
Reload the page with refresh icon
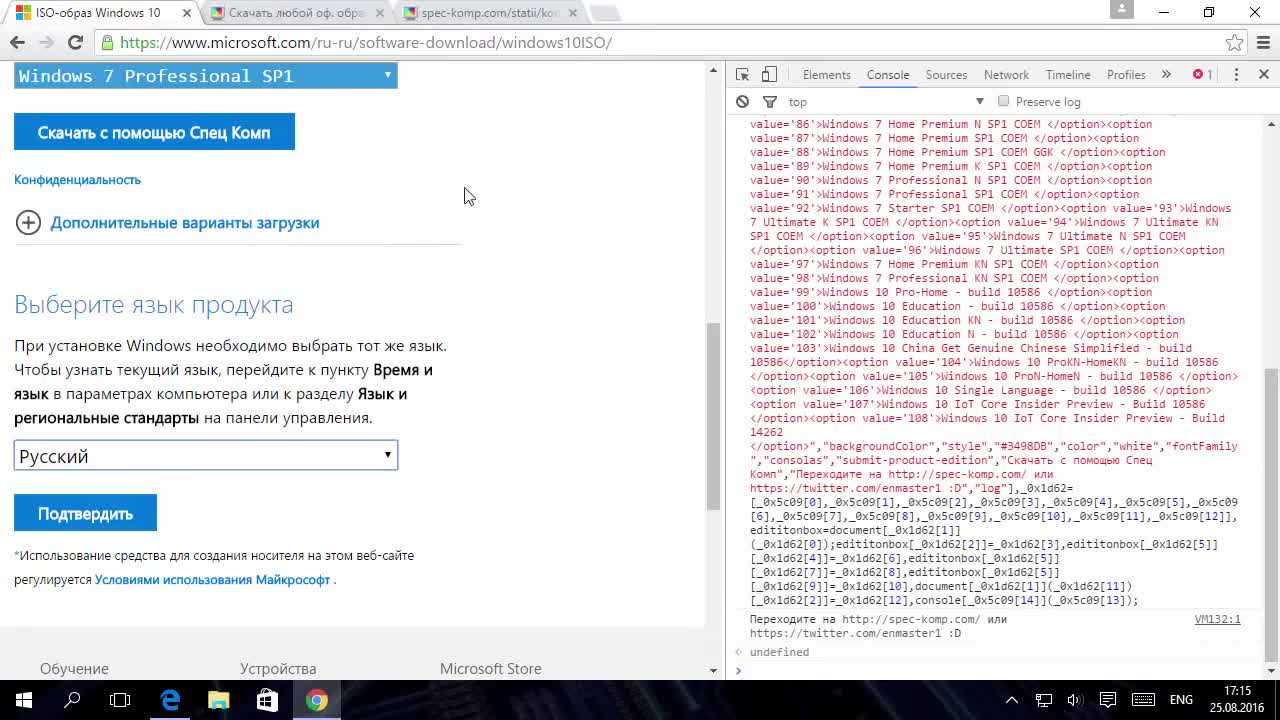(x=75, y=42)
